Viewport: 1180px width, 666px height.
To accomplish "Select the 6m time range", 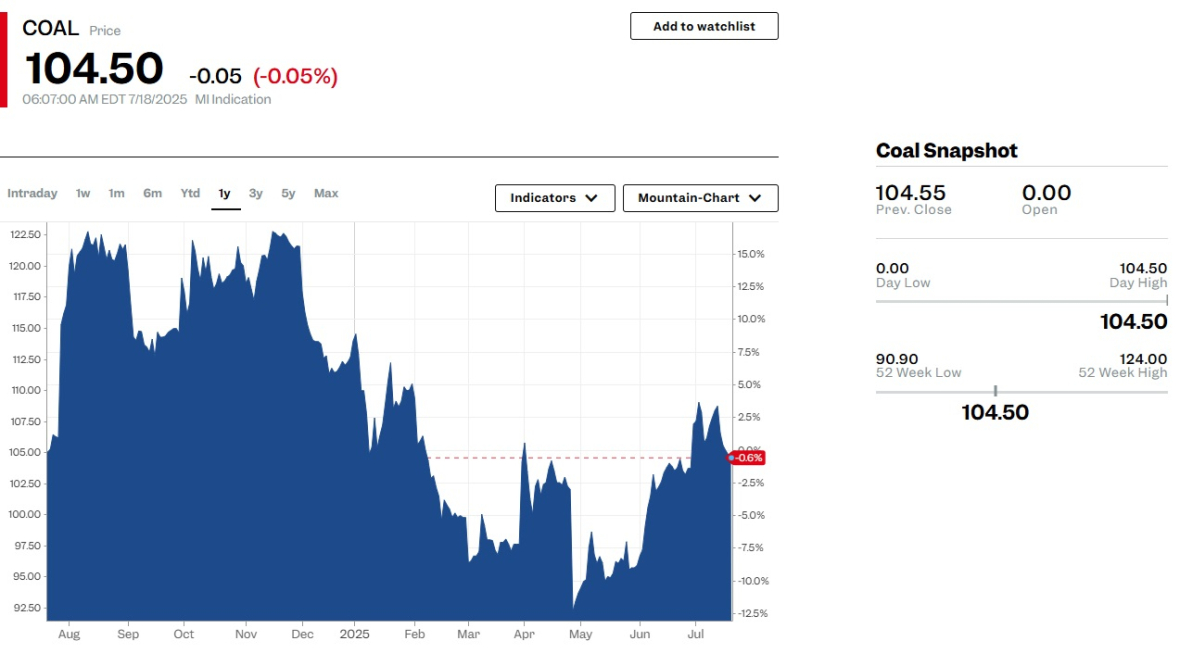I will pos(153,193).
